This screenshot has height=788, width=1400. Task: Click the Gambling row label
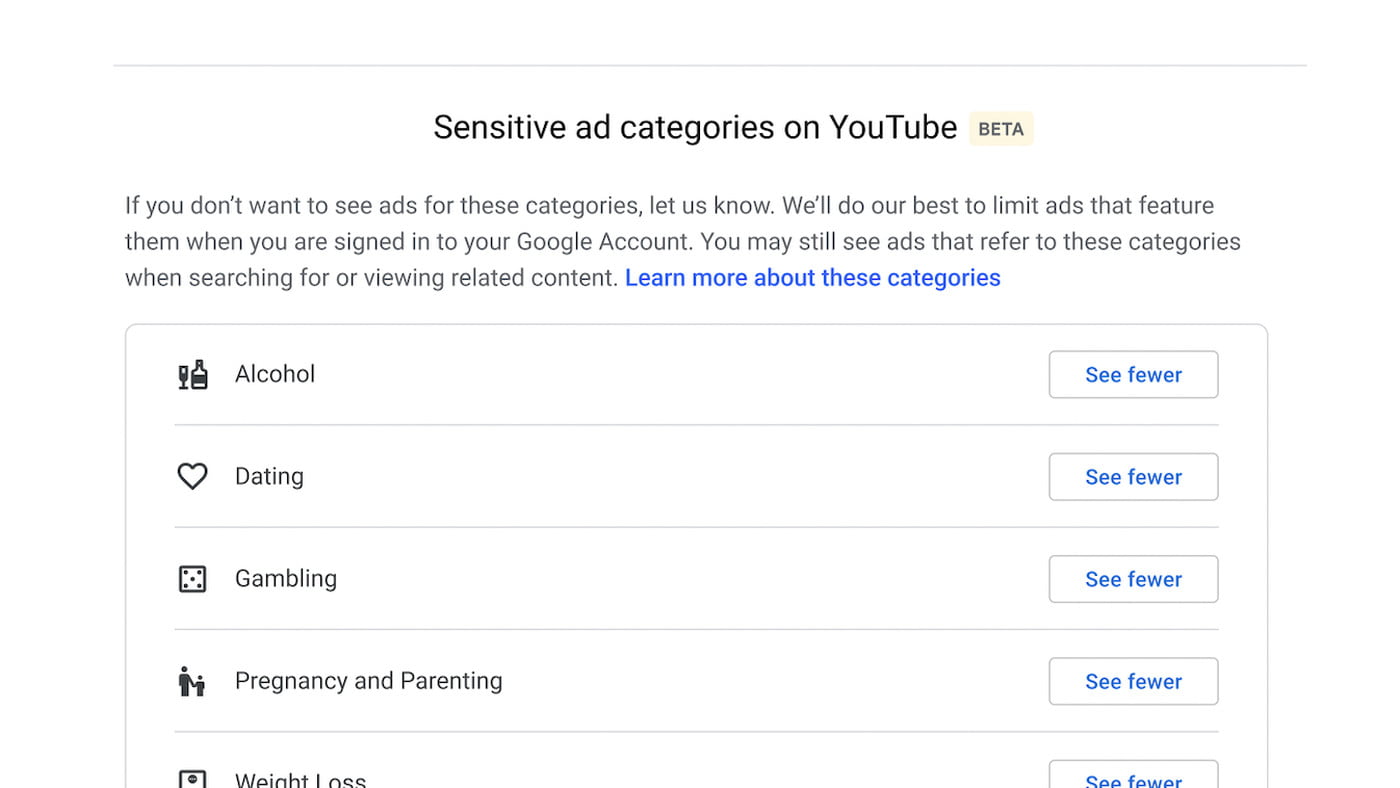click(x=286, y=578)
